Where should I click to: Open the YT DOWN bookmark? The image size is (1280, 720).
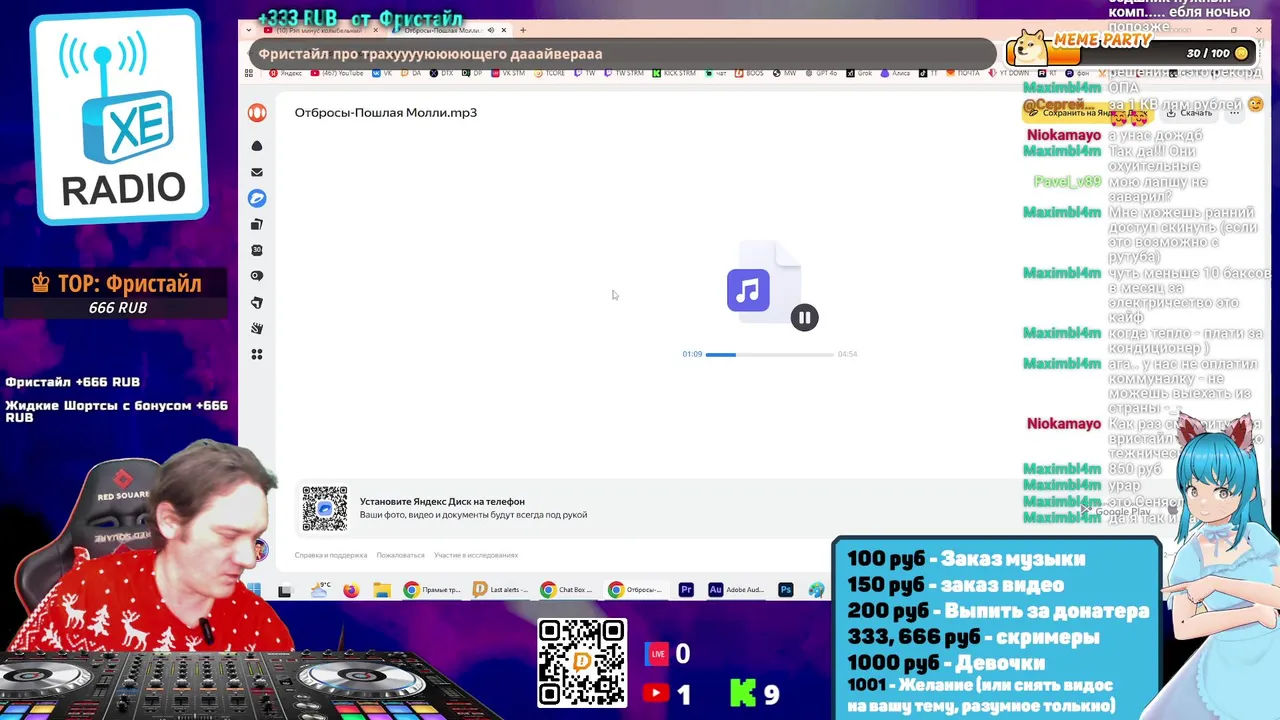[1007, 73]
